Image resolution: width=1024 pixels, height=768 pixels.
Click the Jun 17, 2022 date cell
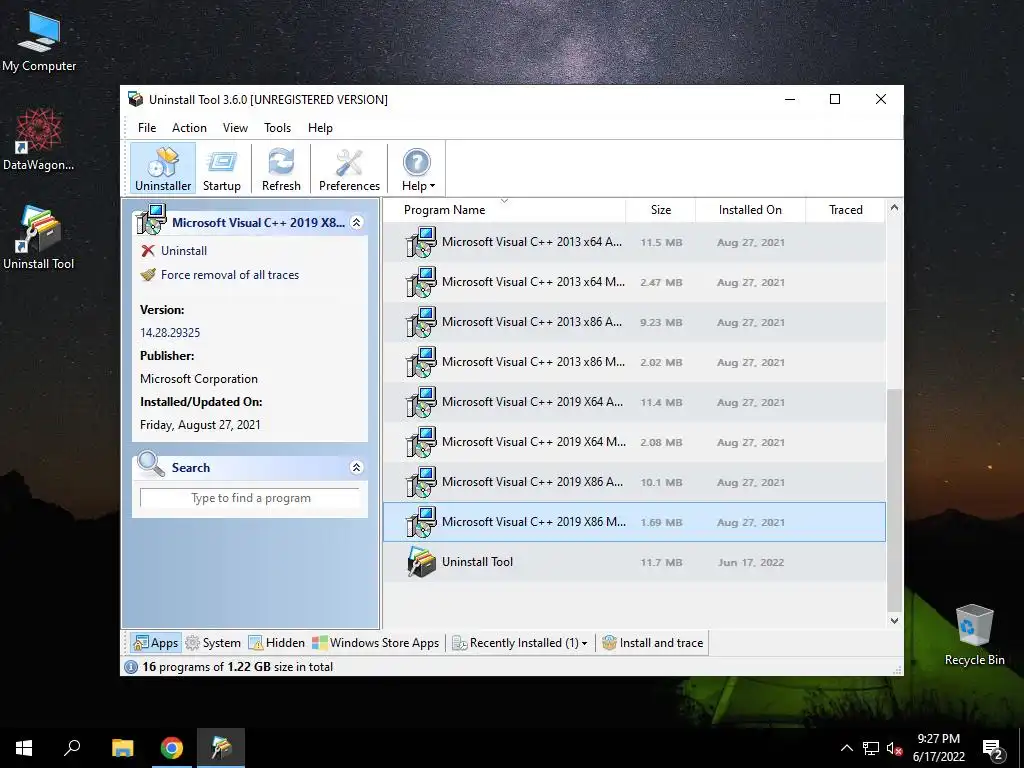pyautogui.click(x=751, y=562)
